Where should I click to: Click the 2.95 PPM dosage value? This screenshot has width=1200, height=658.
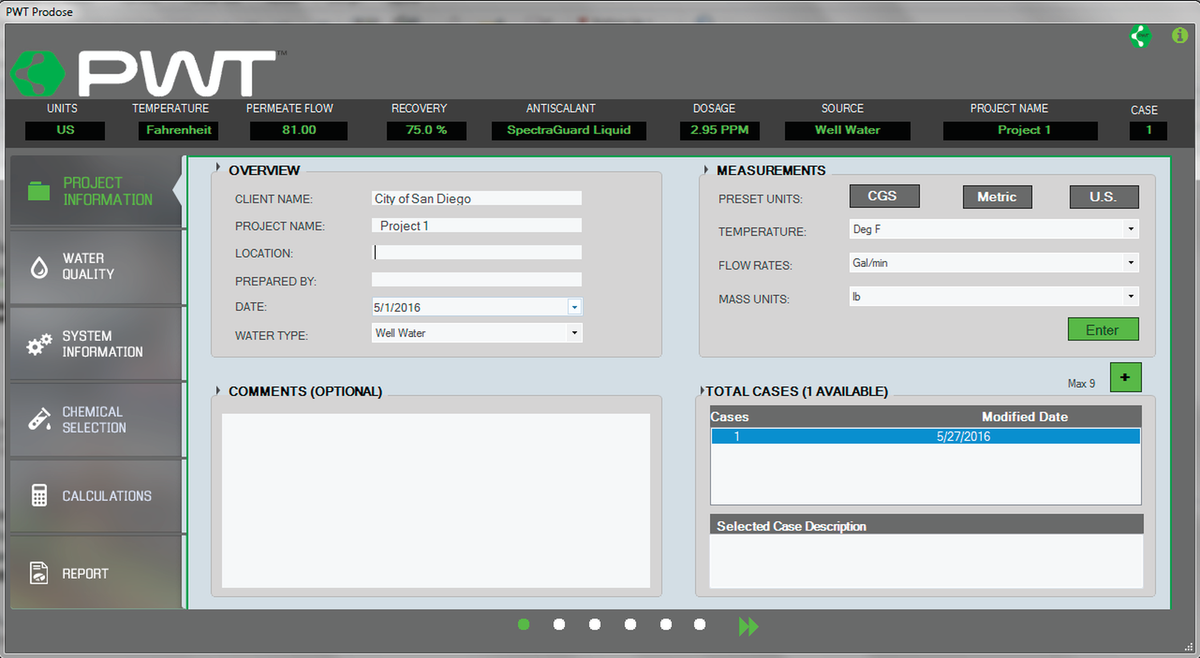click(x=720, y=130)
